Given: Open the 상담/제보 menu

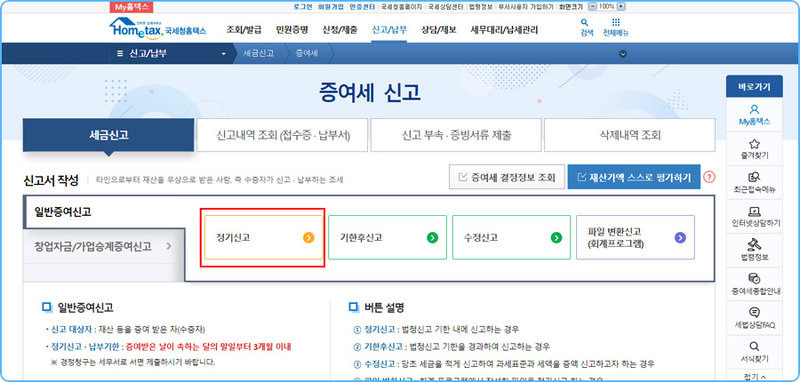Looking at the screenshot, I should pos(439,30).
